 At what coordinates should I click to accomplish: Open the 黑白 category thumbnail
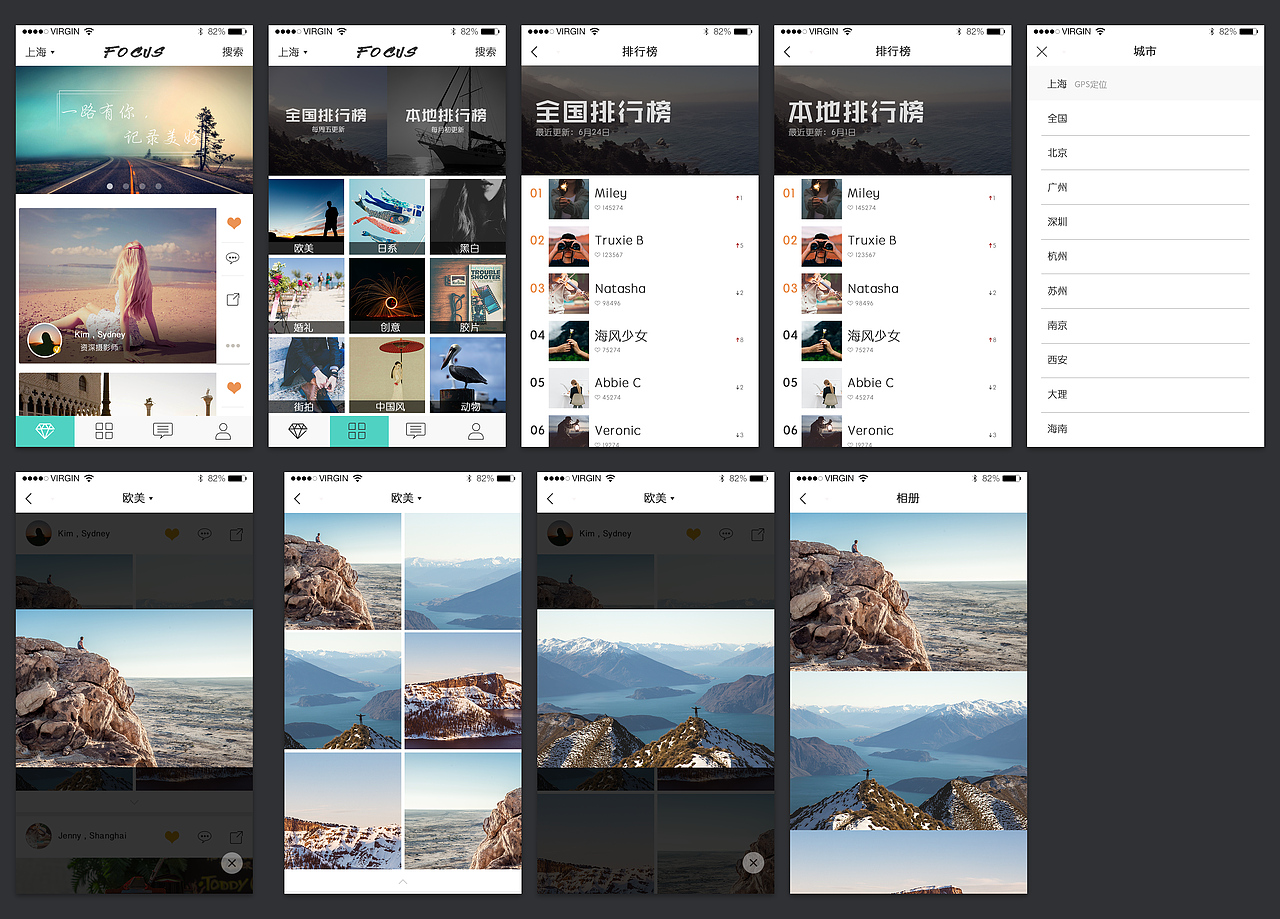pos(468,217)
